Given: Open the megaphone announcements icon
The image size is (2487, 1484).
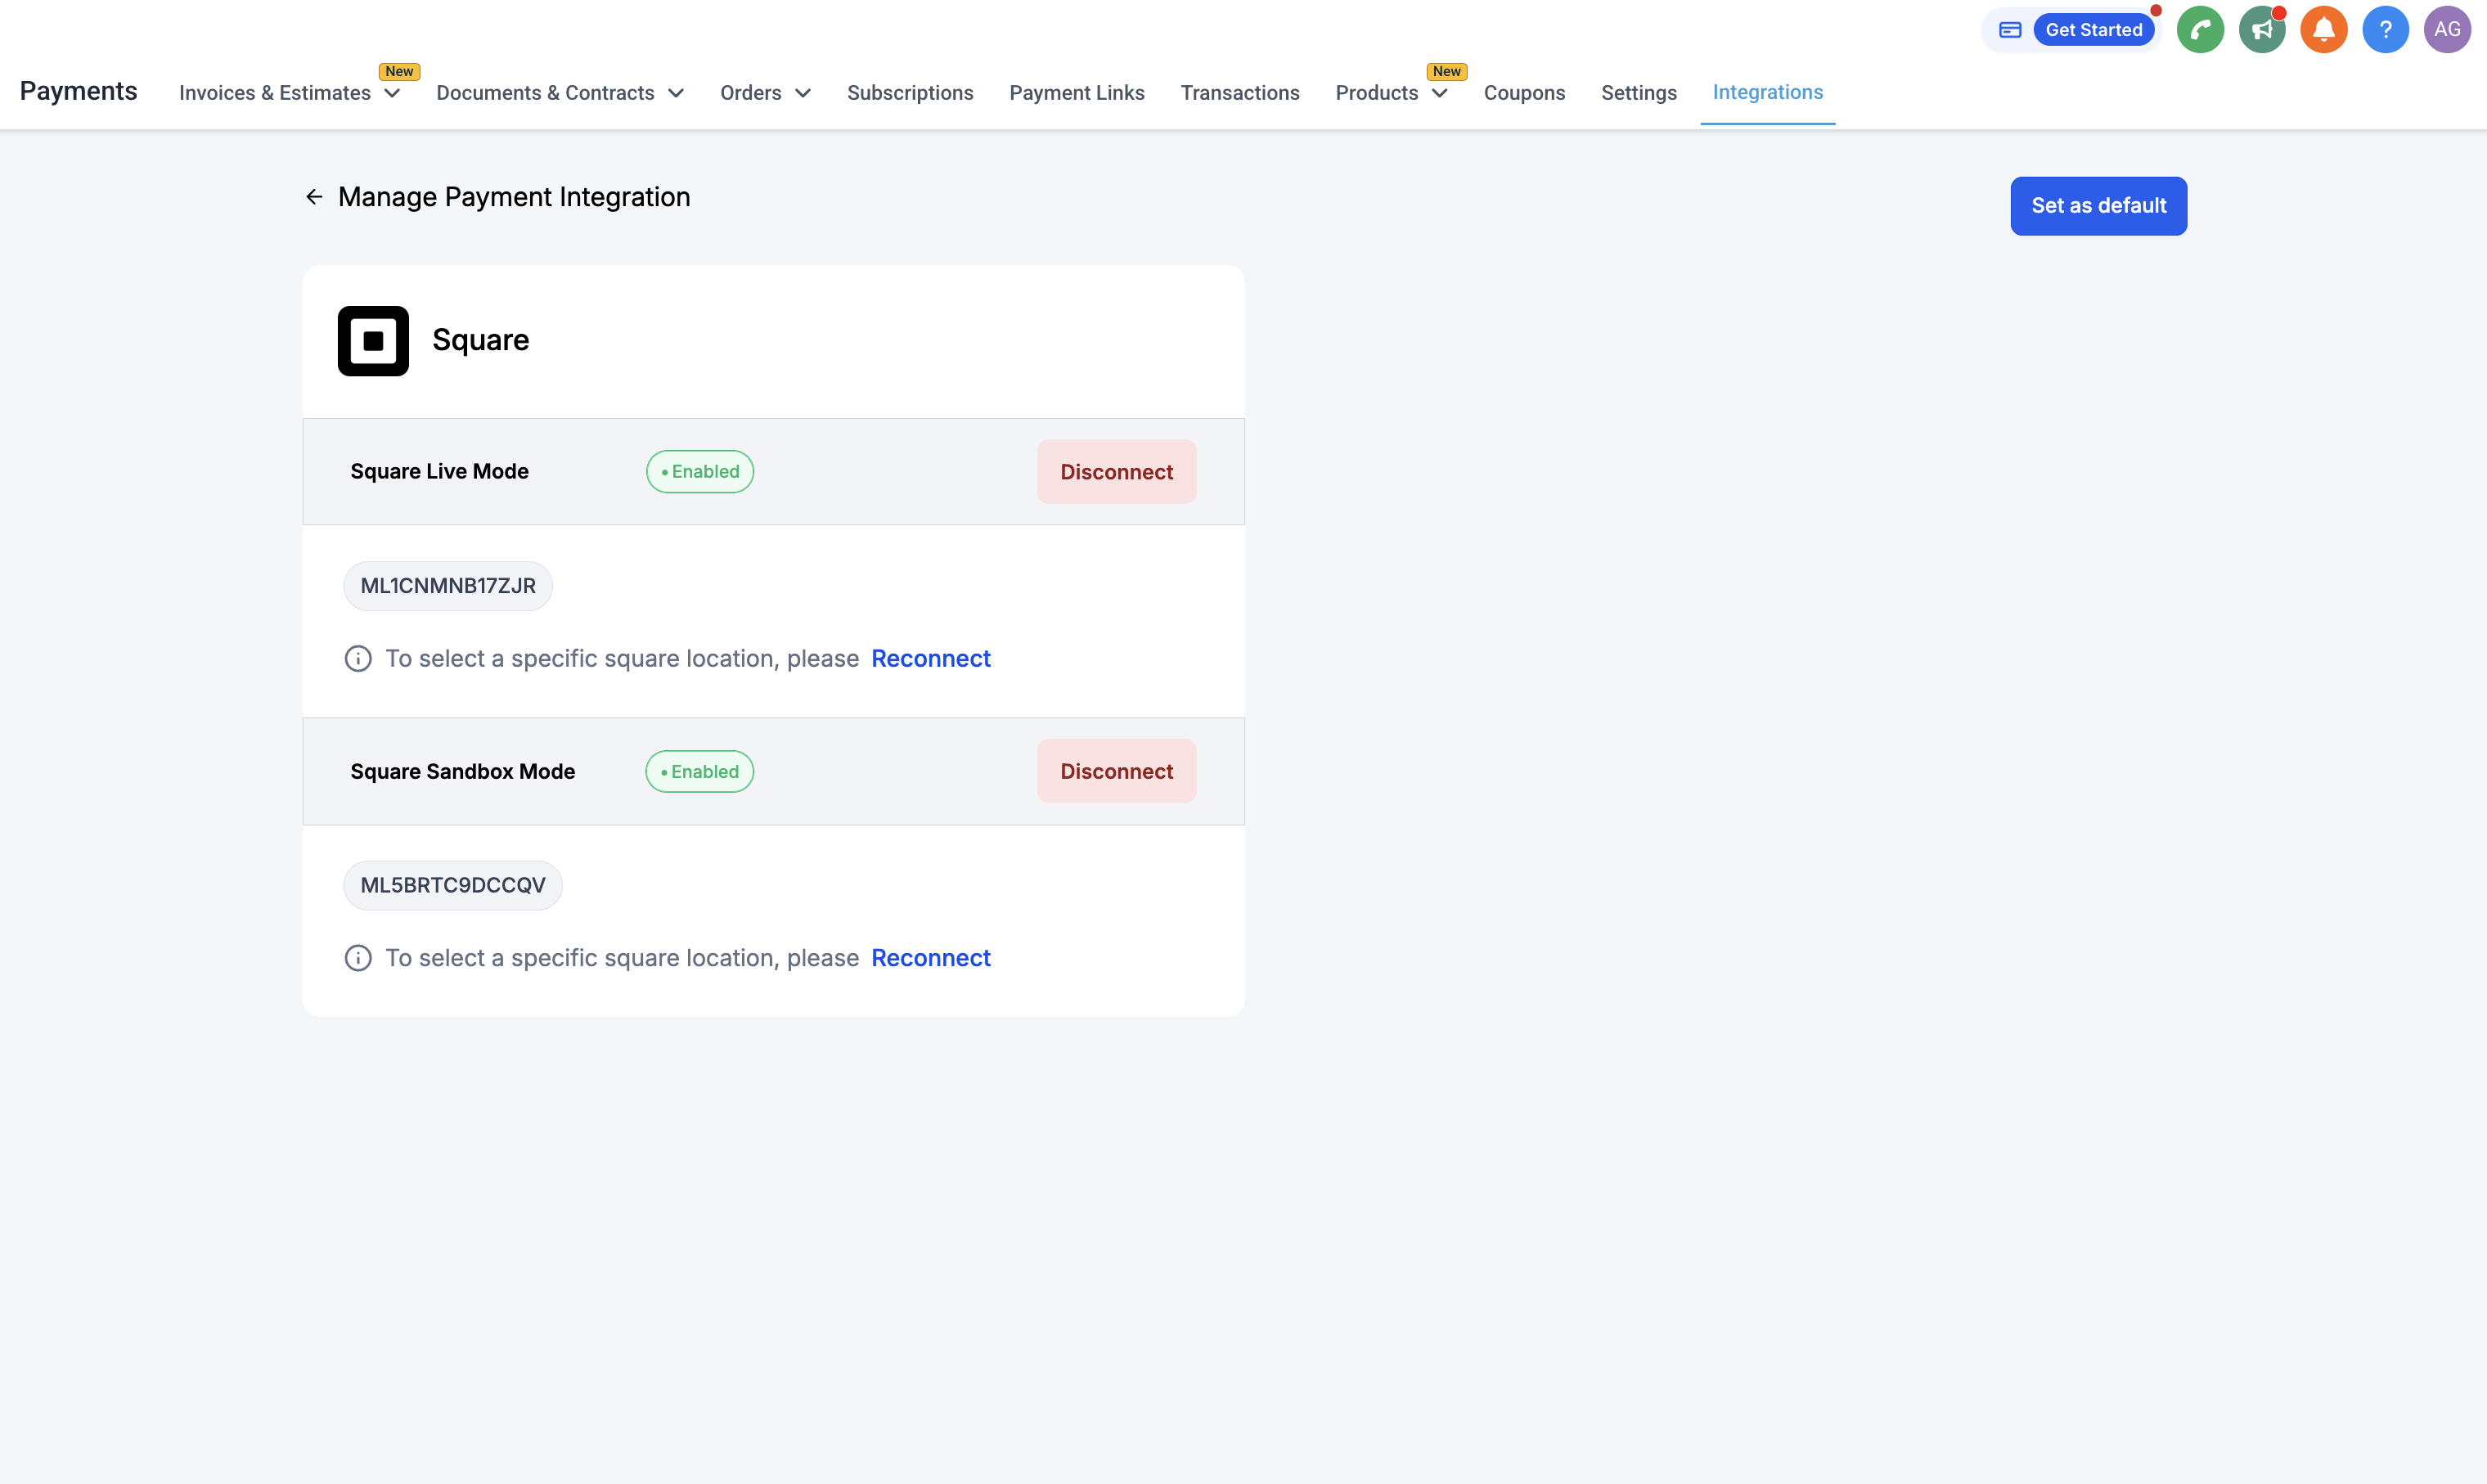Looking at the screenshot, I should pos(2261,30).
